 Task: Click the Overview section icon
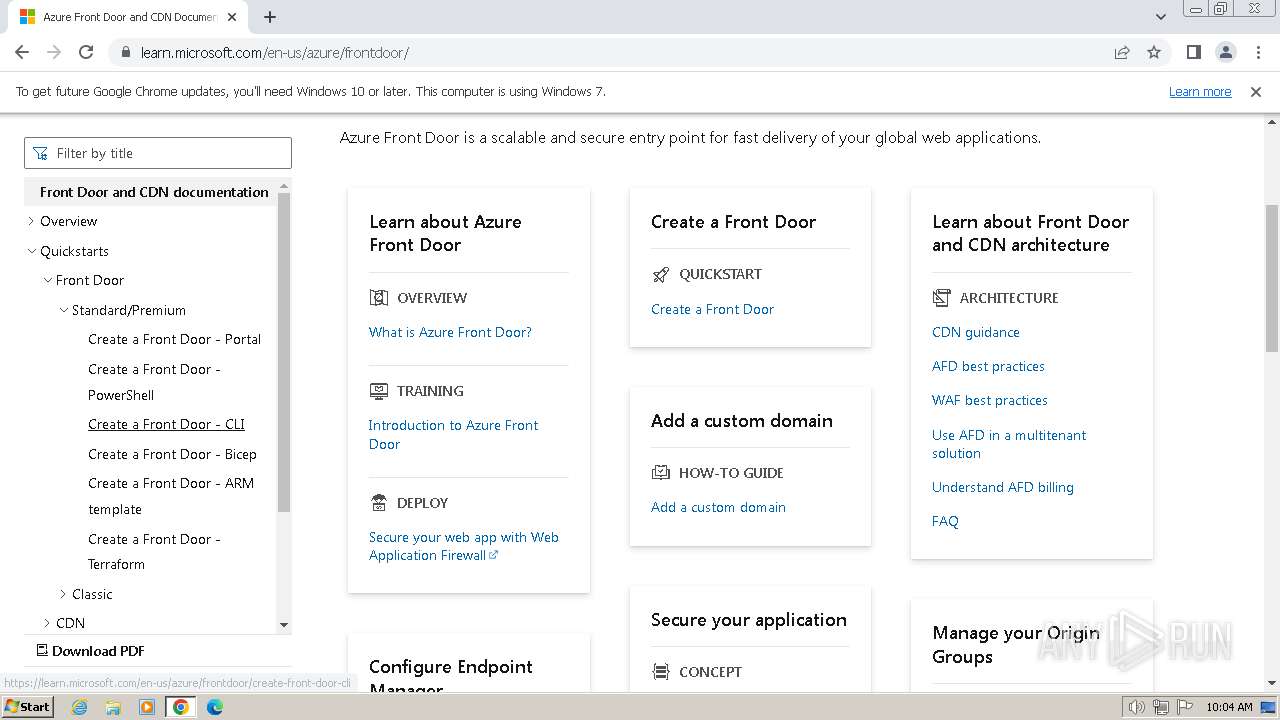pos(378,297)
